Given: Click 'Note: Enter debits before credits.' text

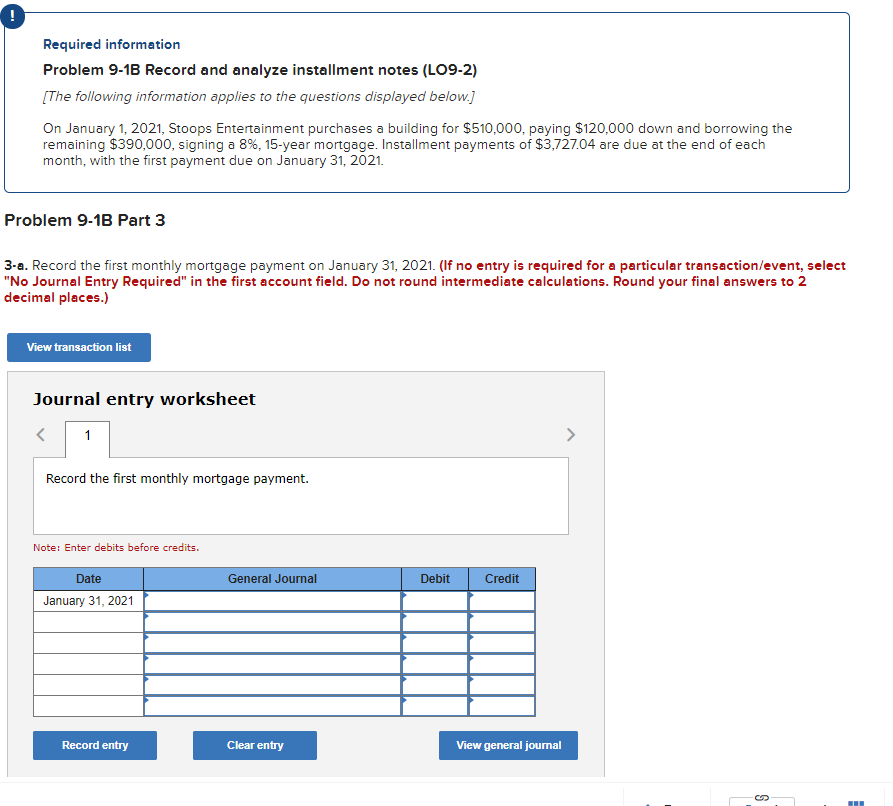Looking at the screenshot, I should 116,547.
